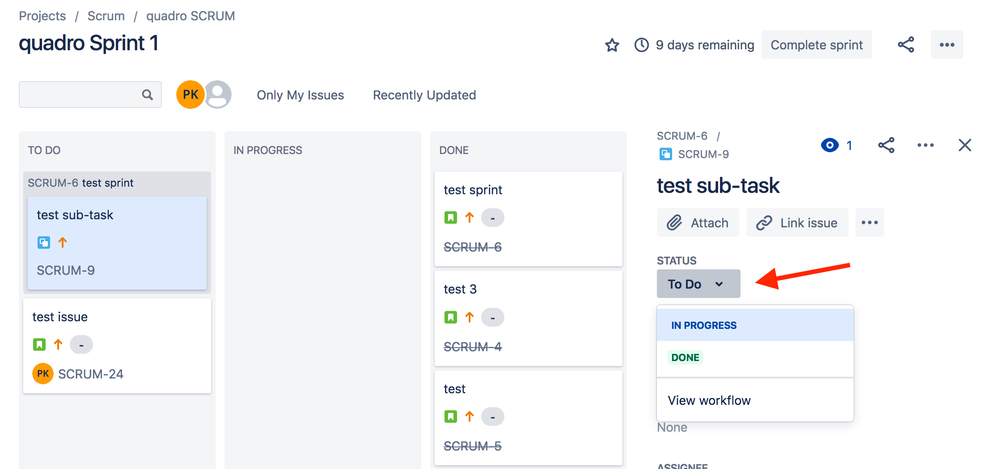Click the SCRUM-24 issue key
Image resolution: width=999 pixels, height=469 pixels.
click(x=90, y=374)
